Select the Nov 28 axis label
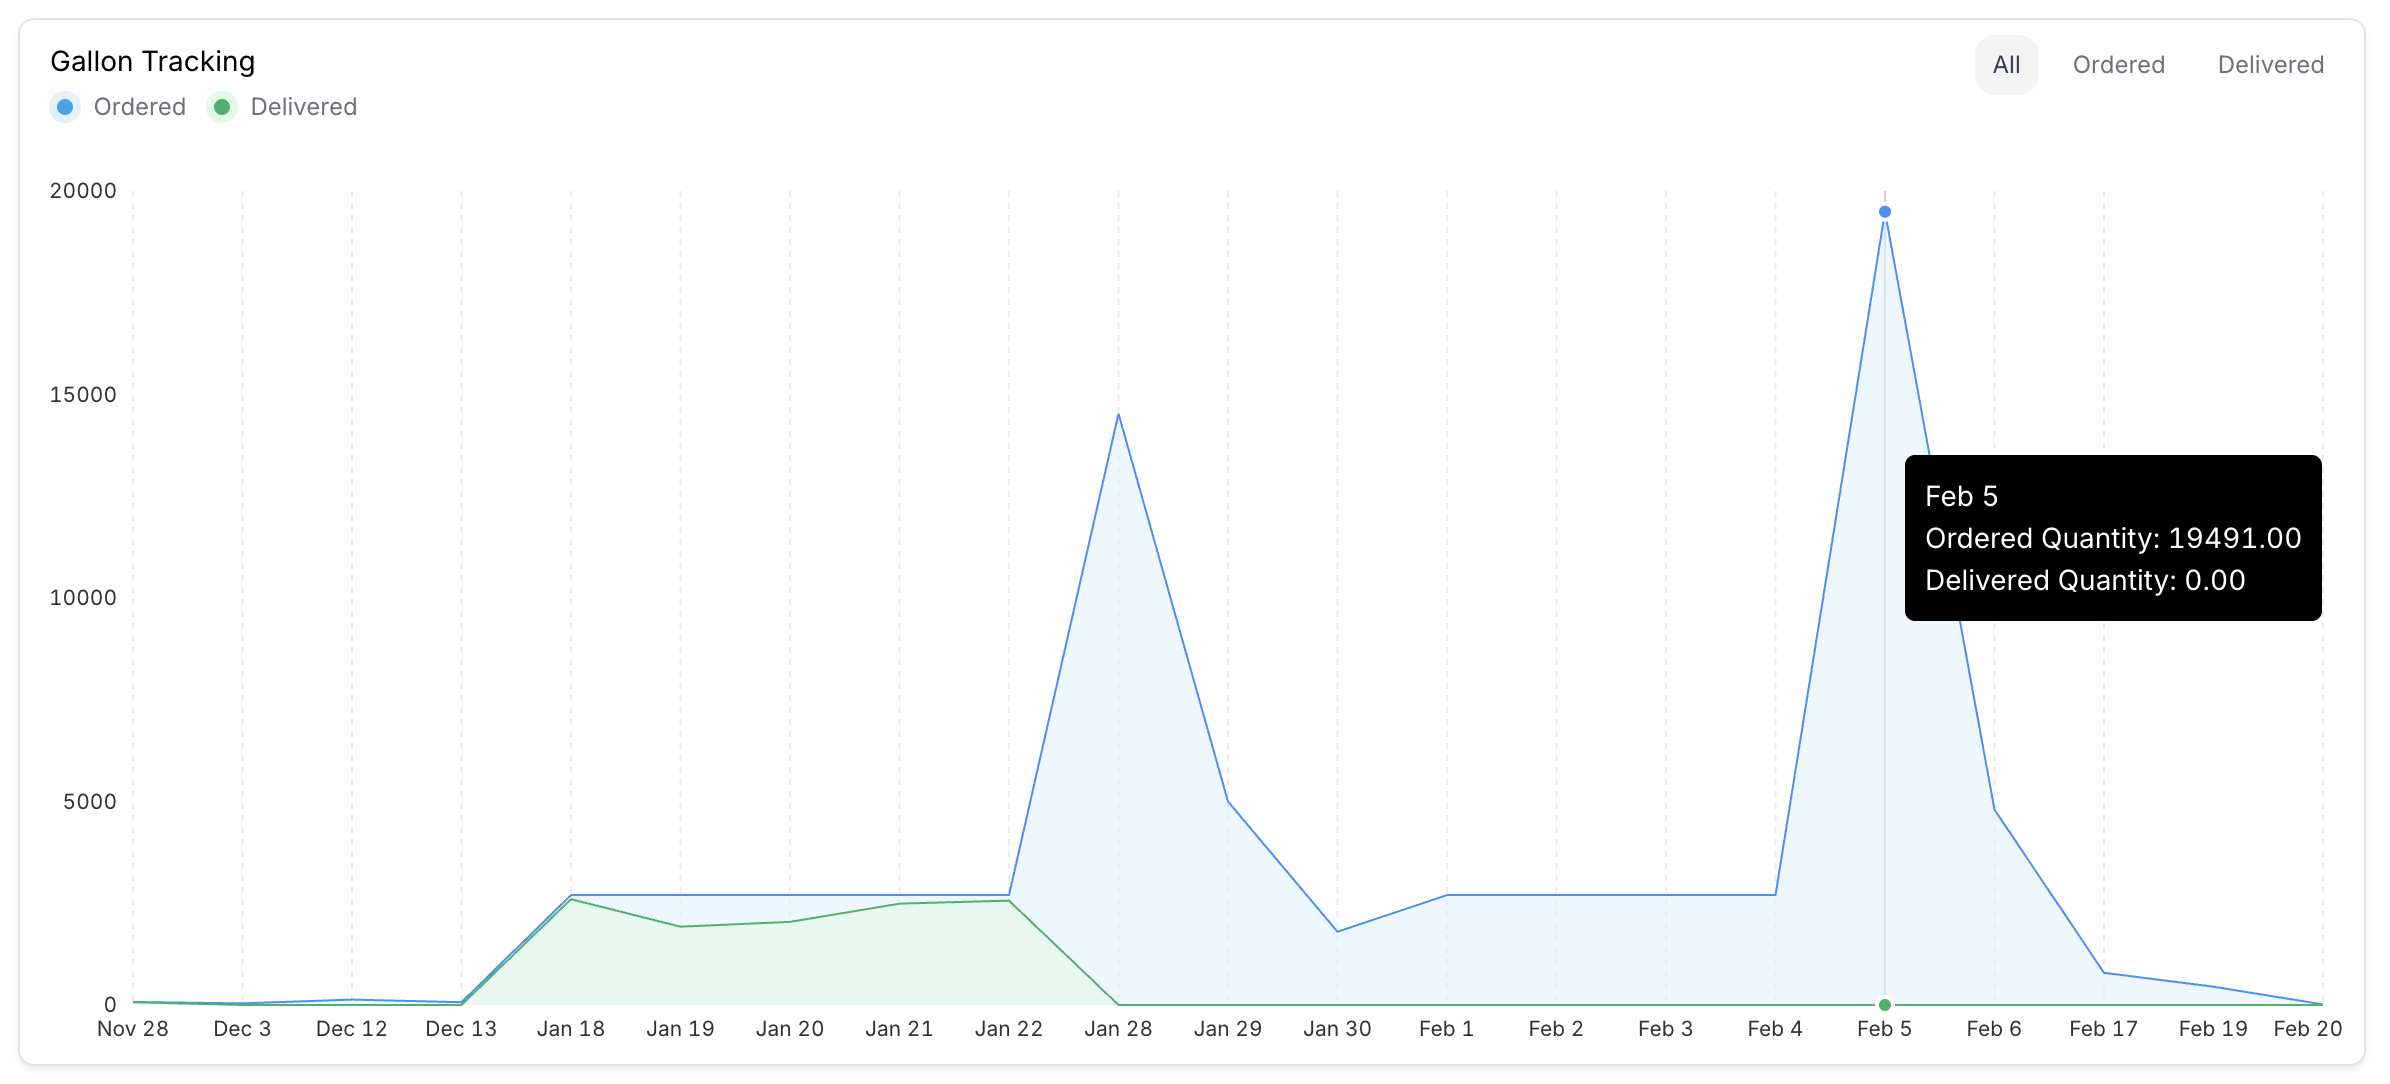This screenshot has width=2390, height=1084. pos(133,1027)
